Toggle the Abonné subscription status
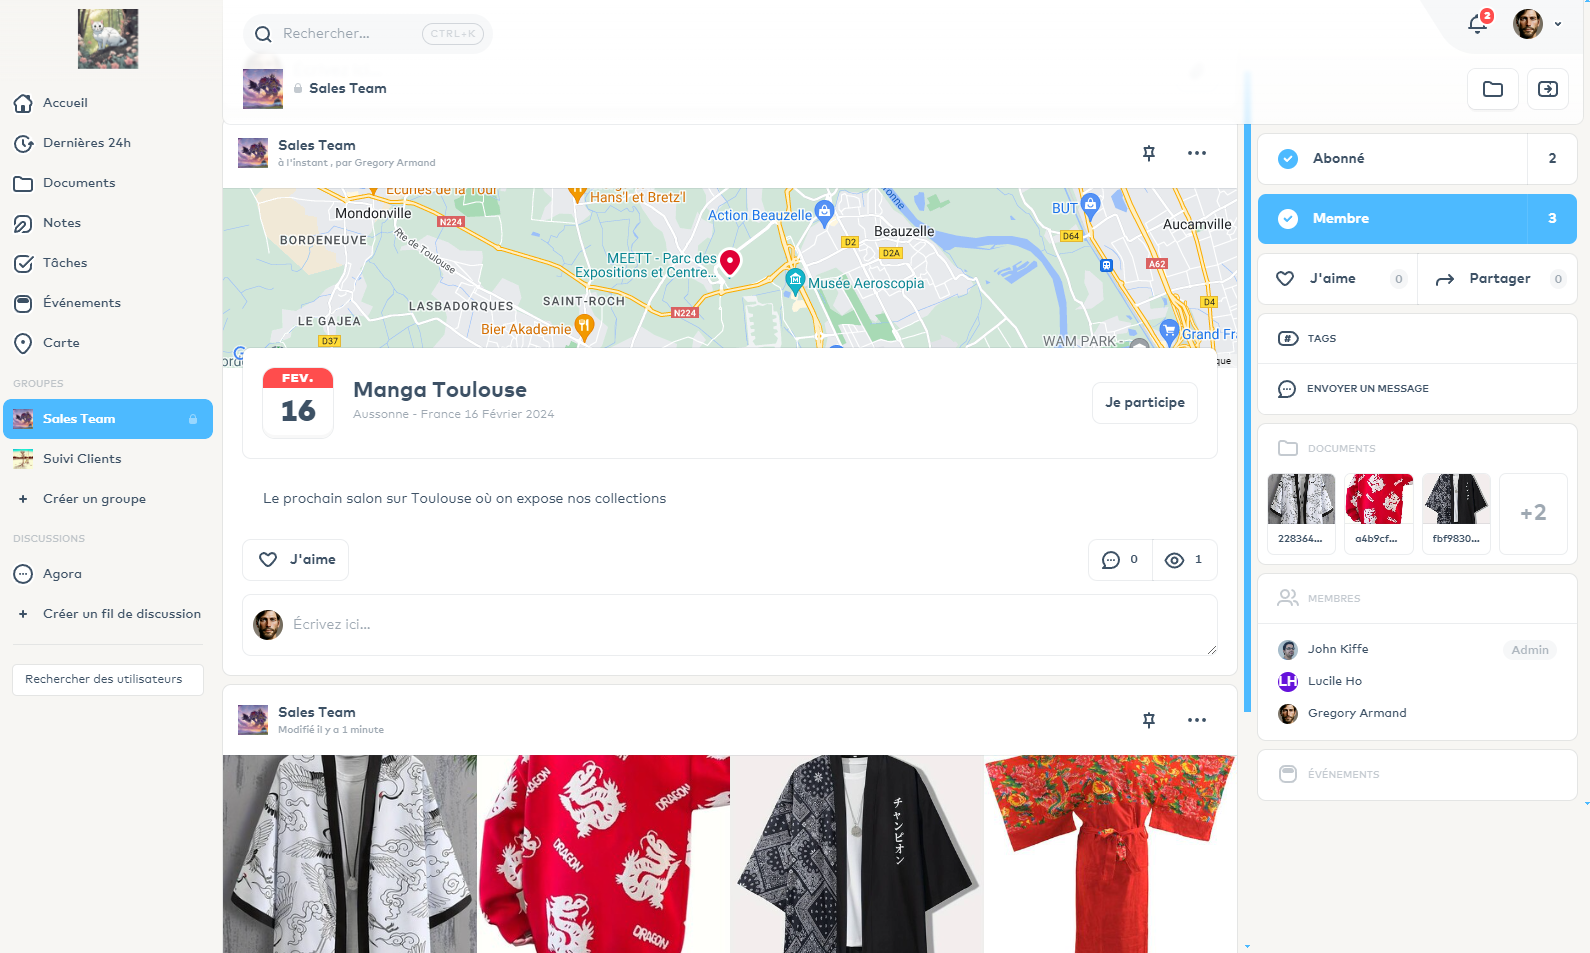The image size is (1590, 953). 1392,159
